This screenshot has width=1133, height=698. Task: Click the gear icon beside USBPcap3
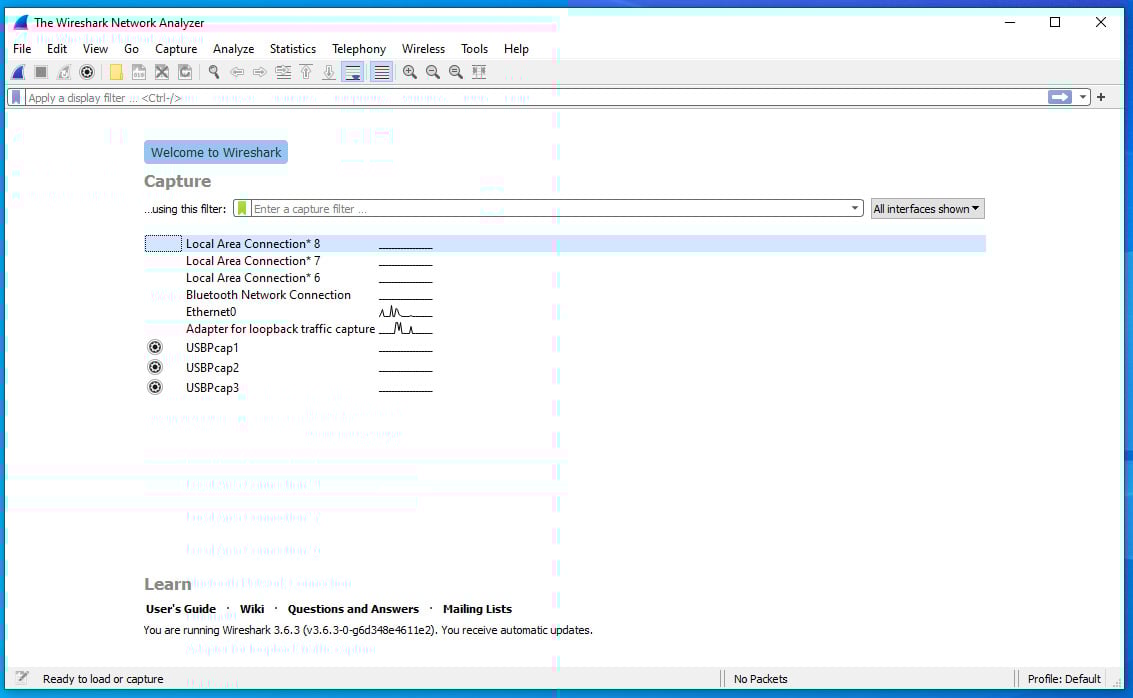(155, 387)
